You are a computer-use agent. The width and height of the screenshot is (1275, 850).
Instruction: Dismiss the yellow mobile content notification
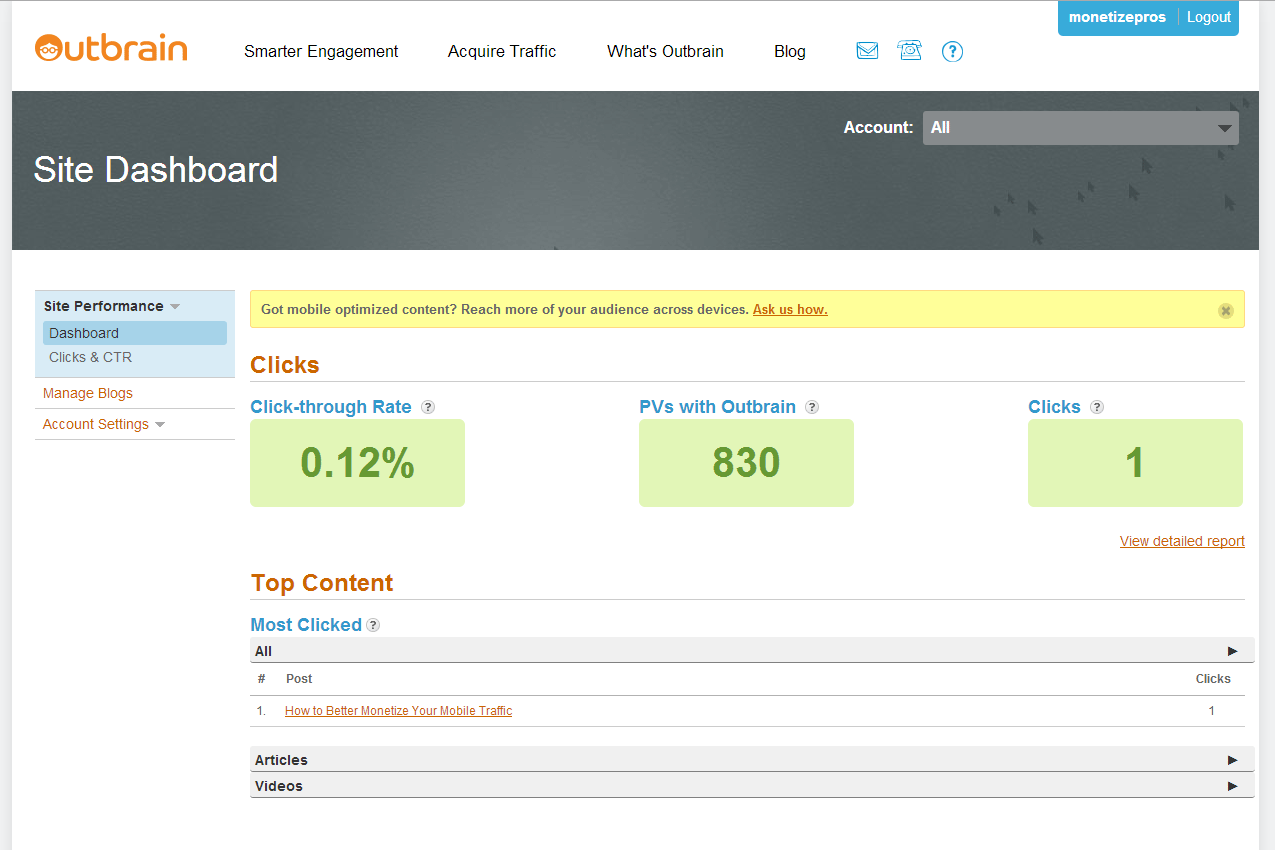click(1225, 311)
